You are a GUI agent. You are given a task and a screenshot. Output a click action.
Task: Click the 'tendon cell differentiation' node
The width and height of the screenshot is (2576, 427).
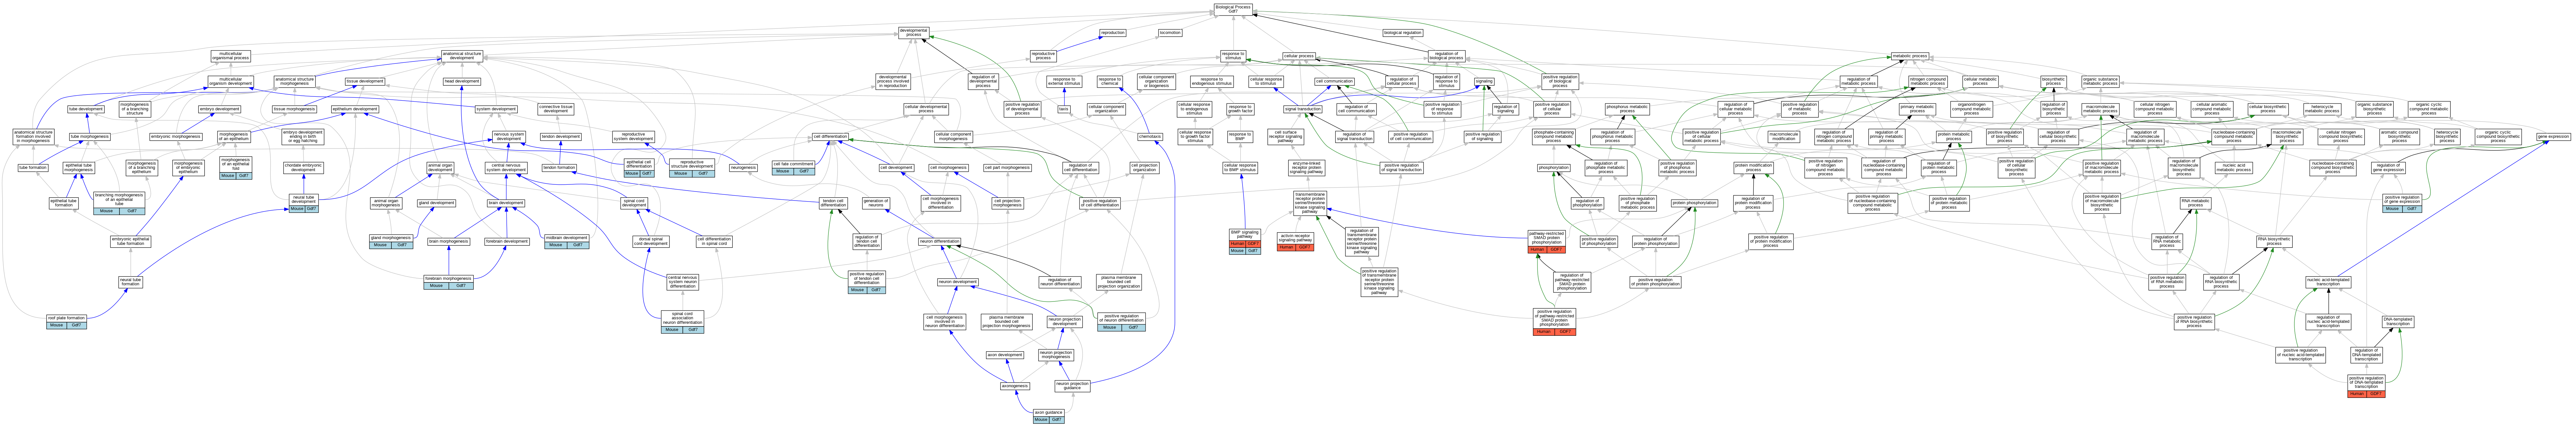(833, 203)
